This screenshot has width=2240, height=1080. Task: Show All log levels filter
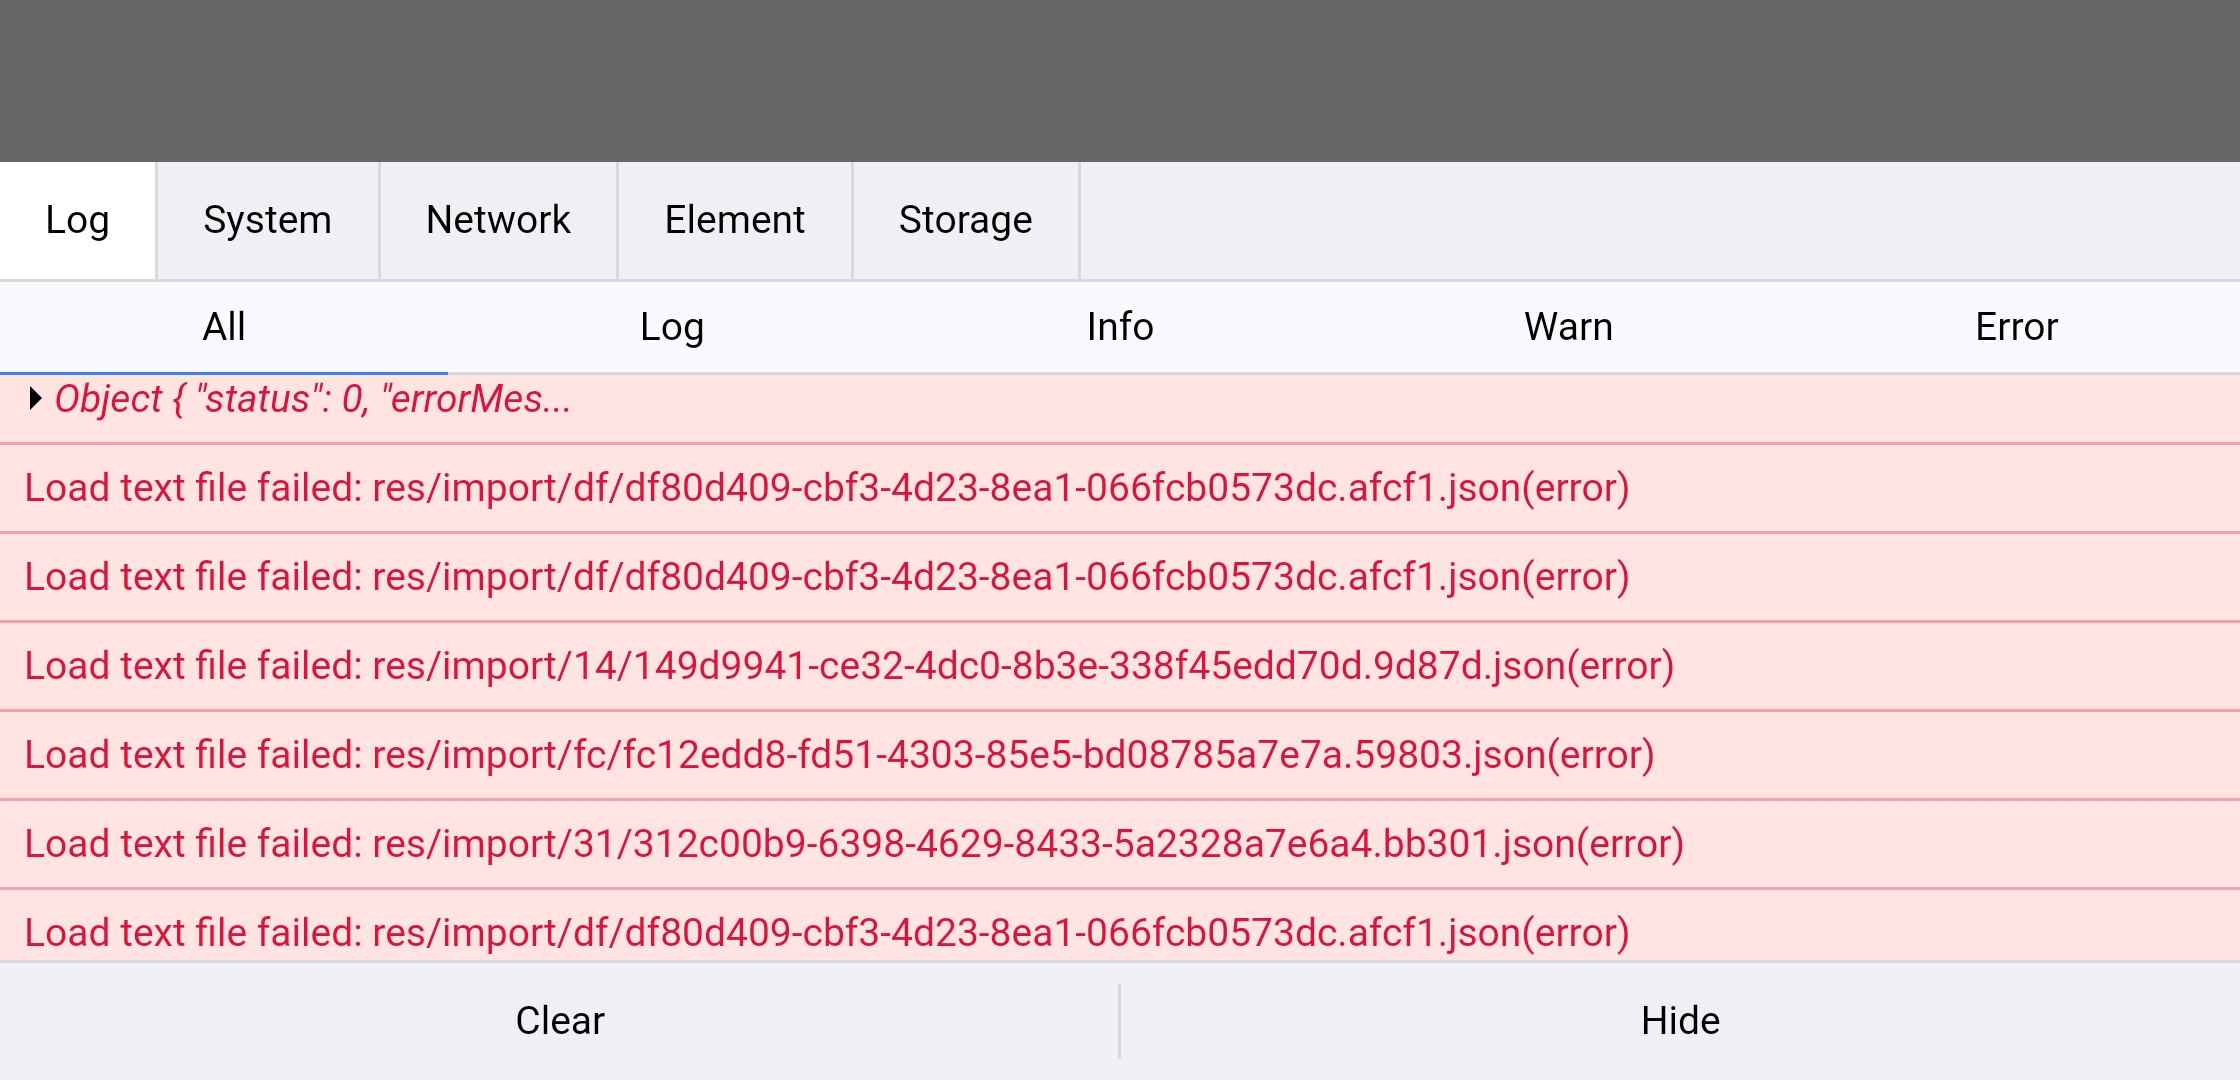[x=224, y=327]
